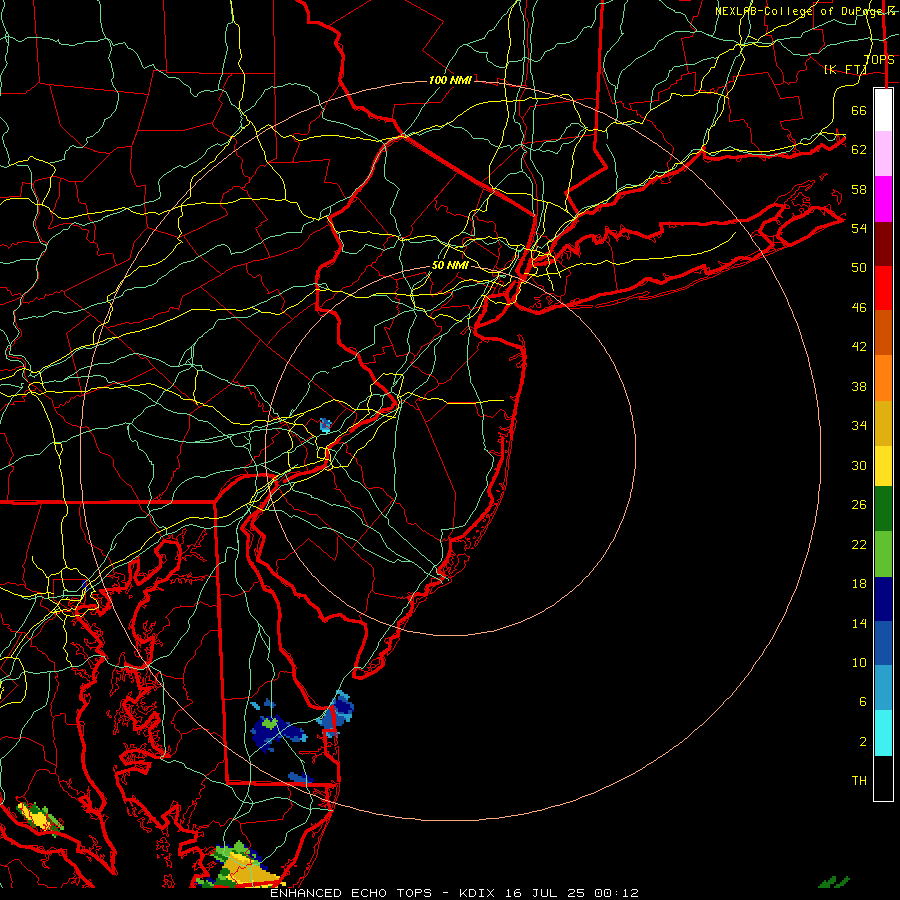Click the "TOPS" legend heading
The height and width of the screenshot is (900, 900).
click(879, 60)
